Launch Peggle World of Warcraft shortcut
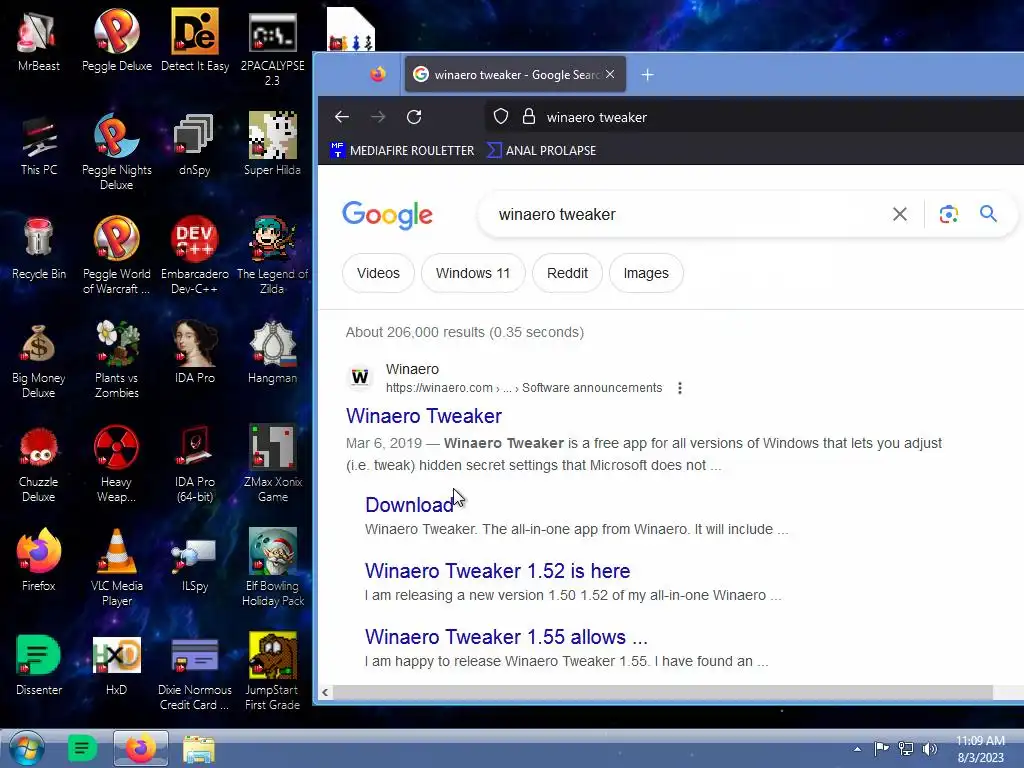 [x=116, y=255]
